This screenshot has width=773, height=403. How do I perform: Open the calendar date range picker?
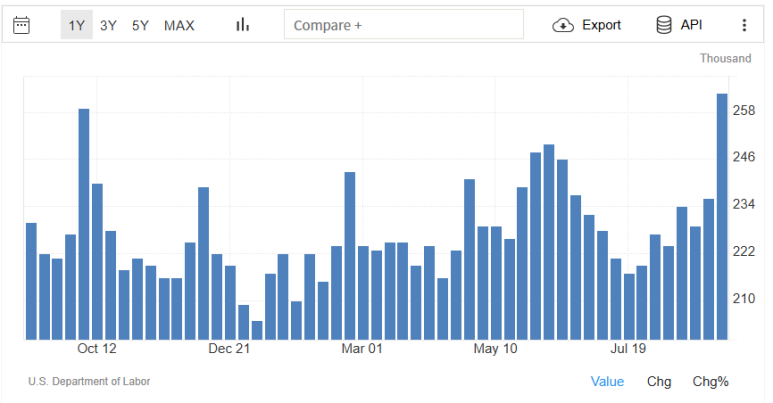pos(21,25)
